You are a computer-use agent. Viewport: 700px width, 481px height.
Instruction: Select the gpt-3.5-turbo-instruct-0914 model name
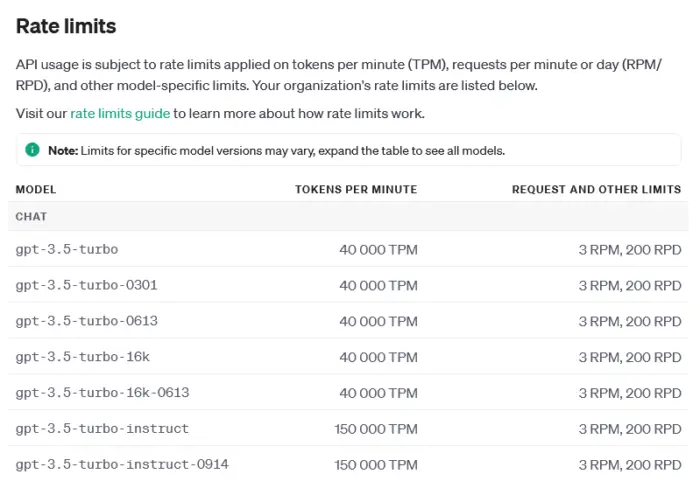coord(122,465)
